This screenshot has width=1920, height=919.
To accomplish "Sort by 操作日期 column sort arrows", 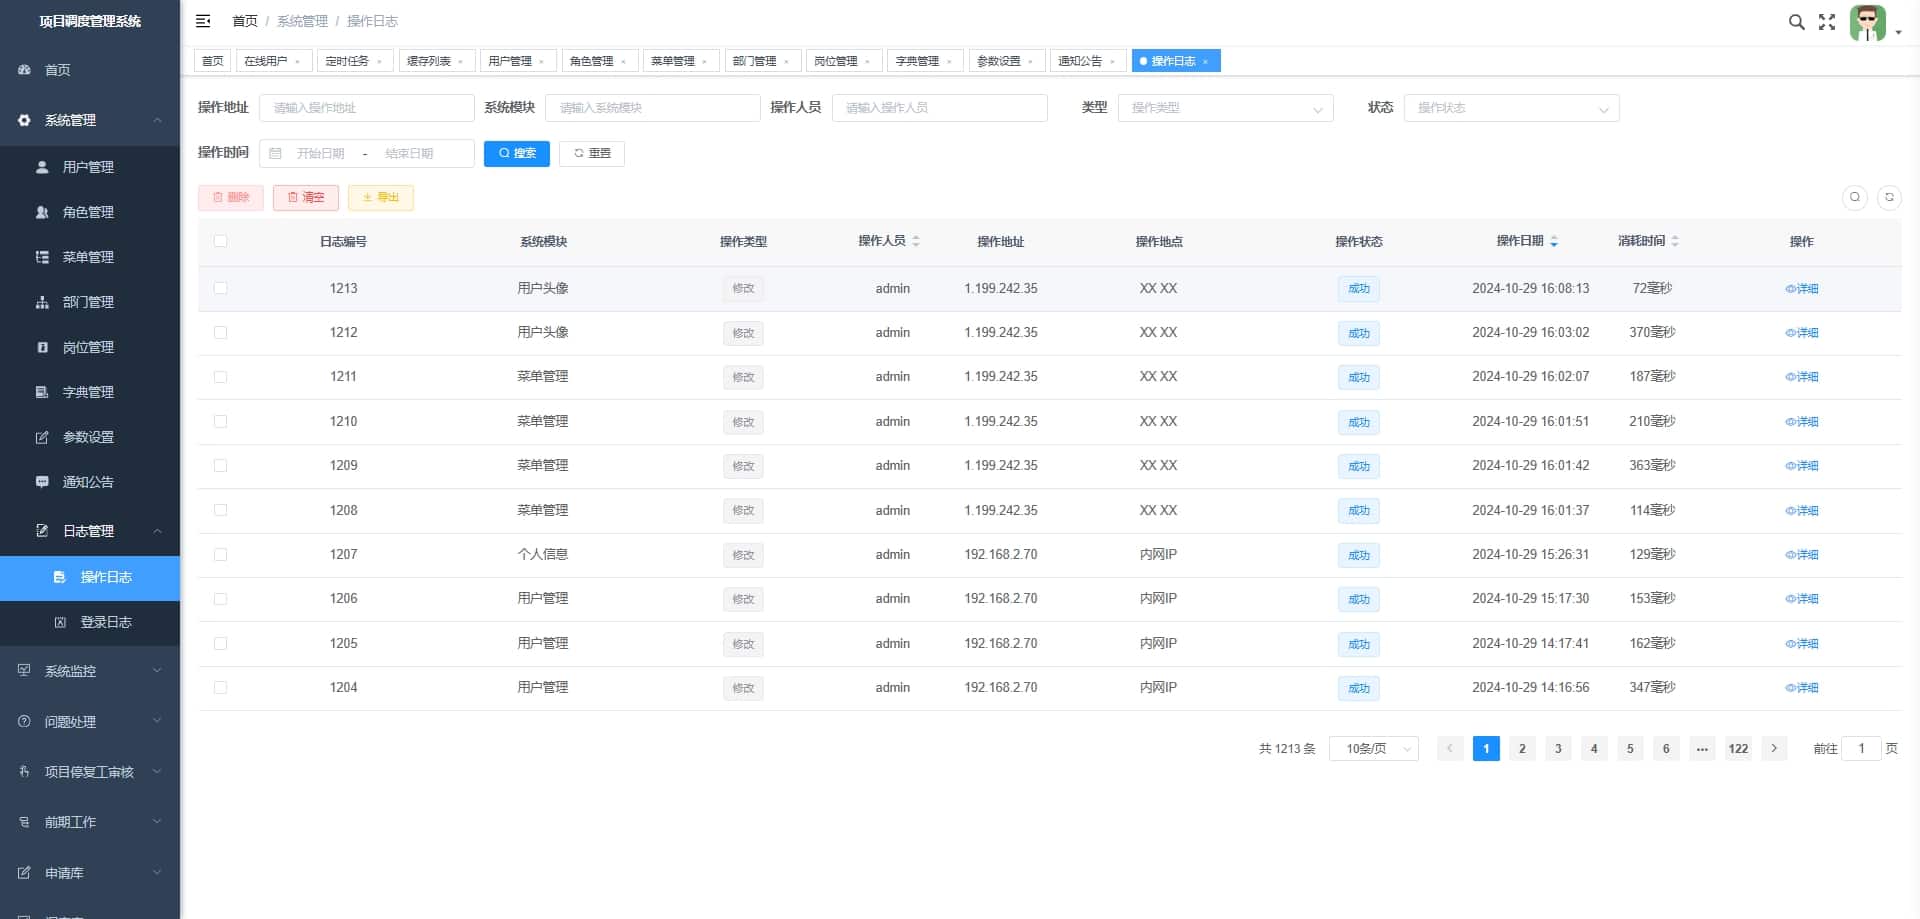I will coord(1554,241).
